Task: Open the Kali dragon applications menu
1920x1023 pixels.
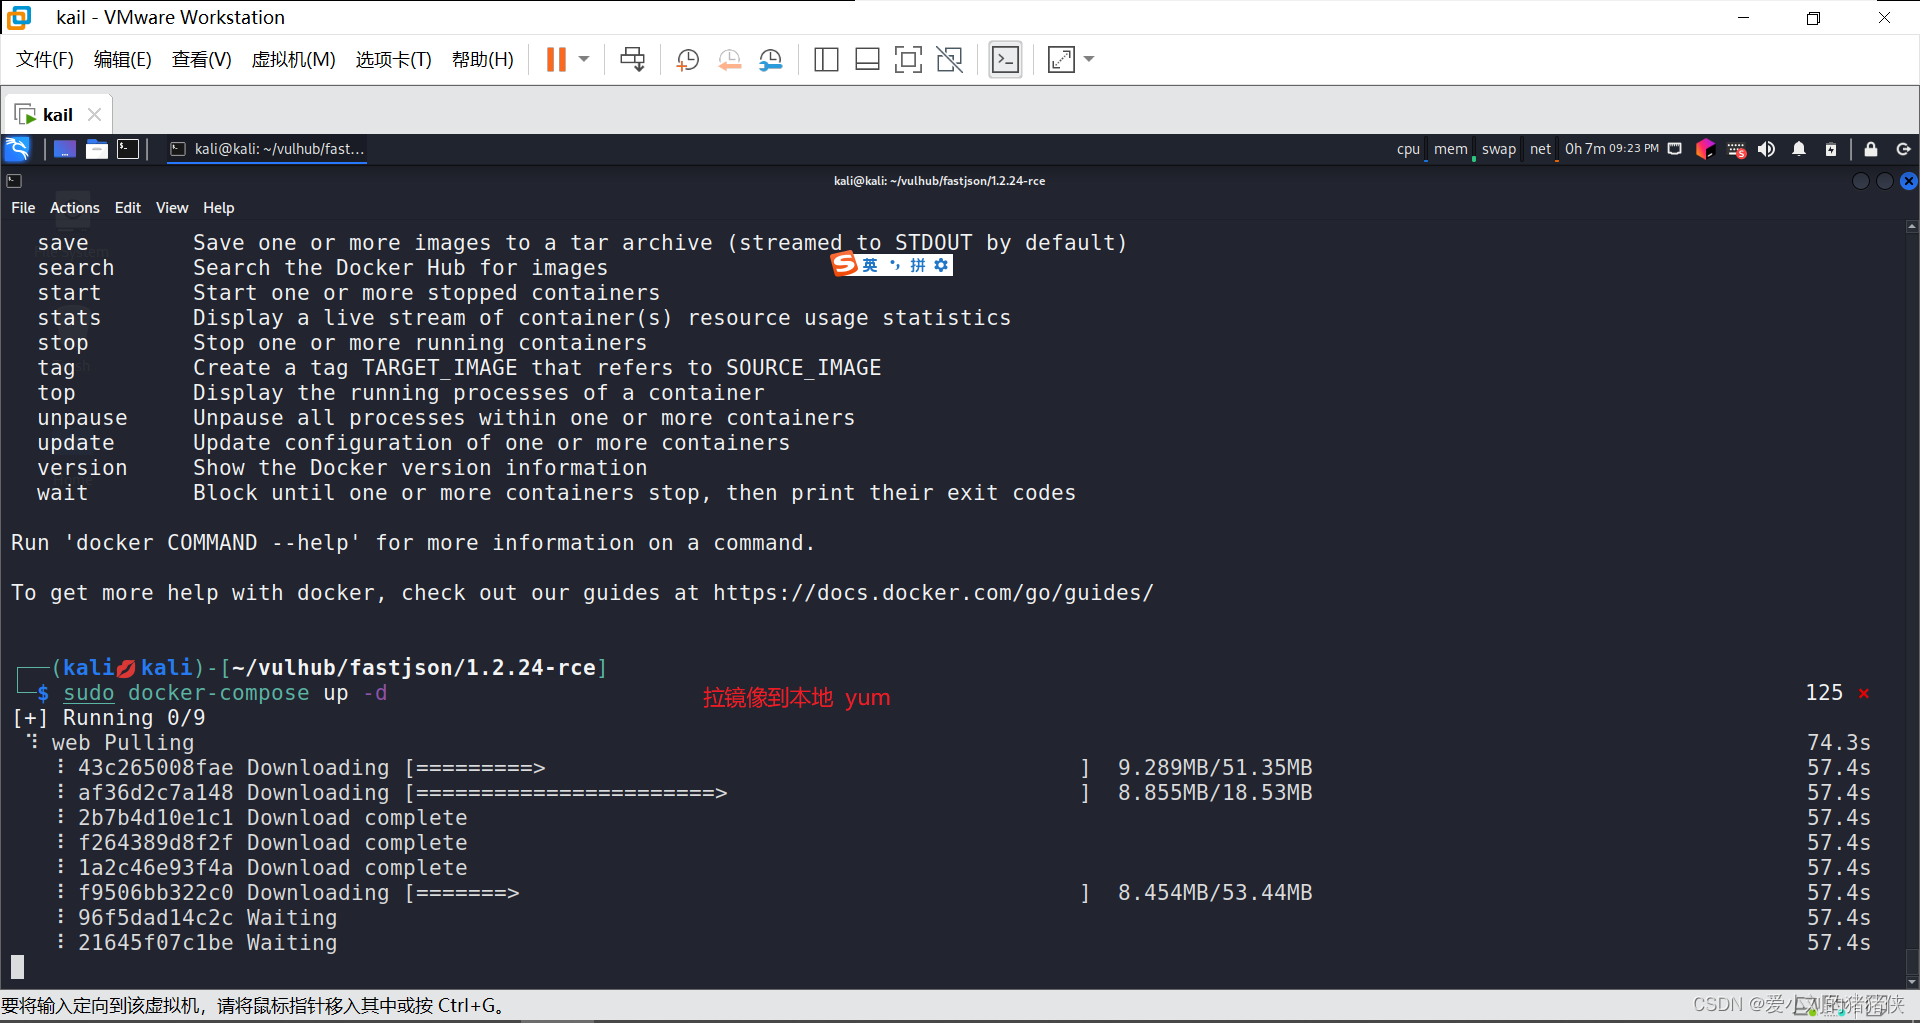Action: [x=17, y=149]
